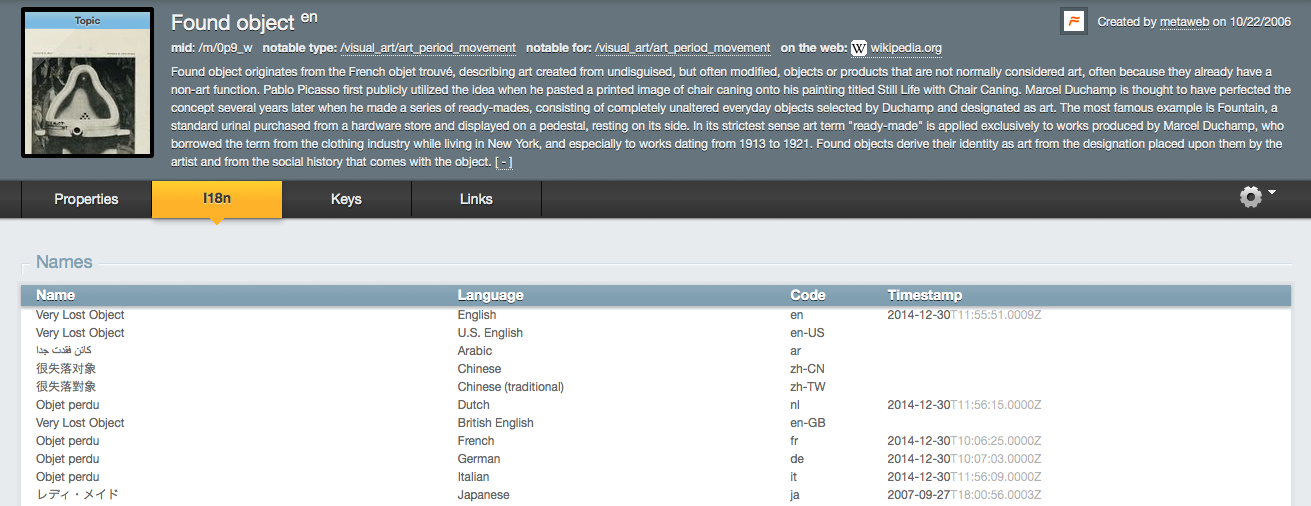The height and width of the screenshot is (506, 1311).
Task: Click the German language cell
Action: pyautogui.click(x=479, y=459)
